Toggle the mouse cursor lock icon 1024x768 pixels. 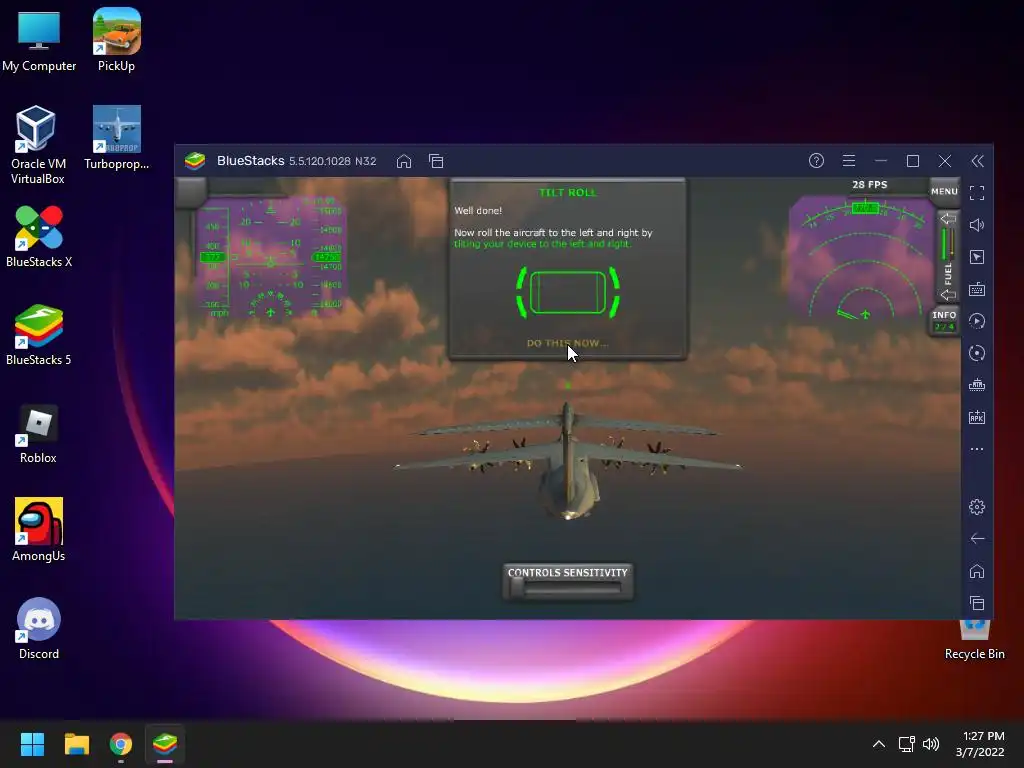pos(976,257)
